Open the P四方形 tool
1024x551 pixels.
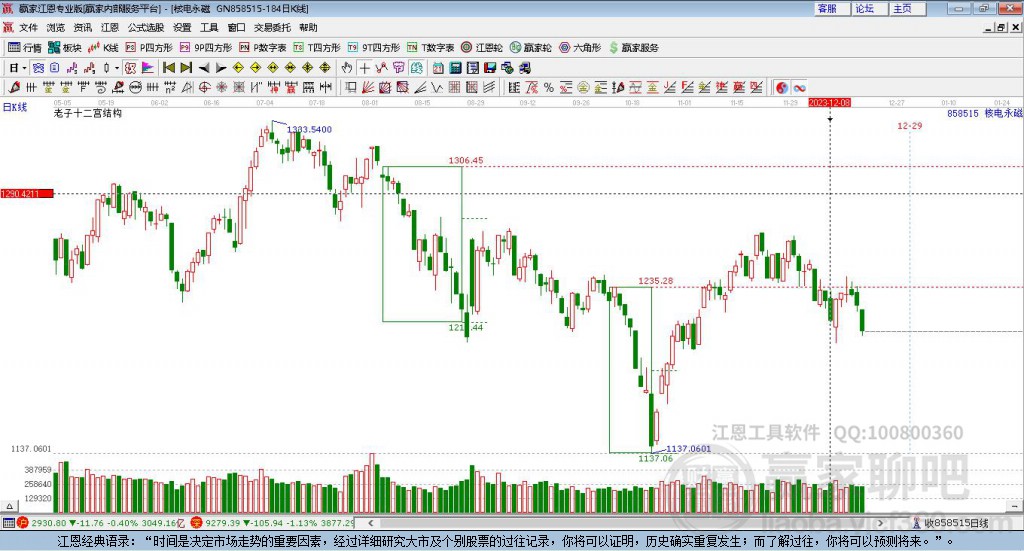click(149, 48)
